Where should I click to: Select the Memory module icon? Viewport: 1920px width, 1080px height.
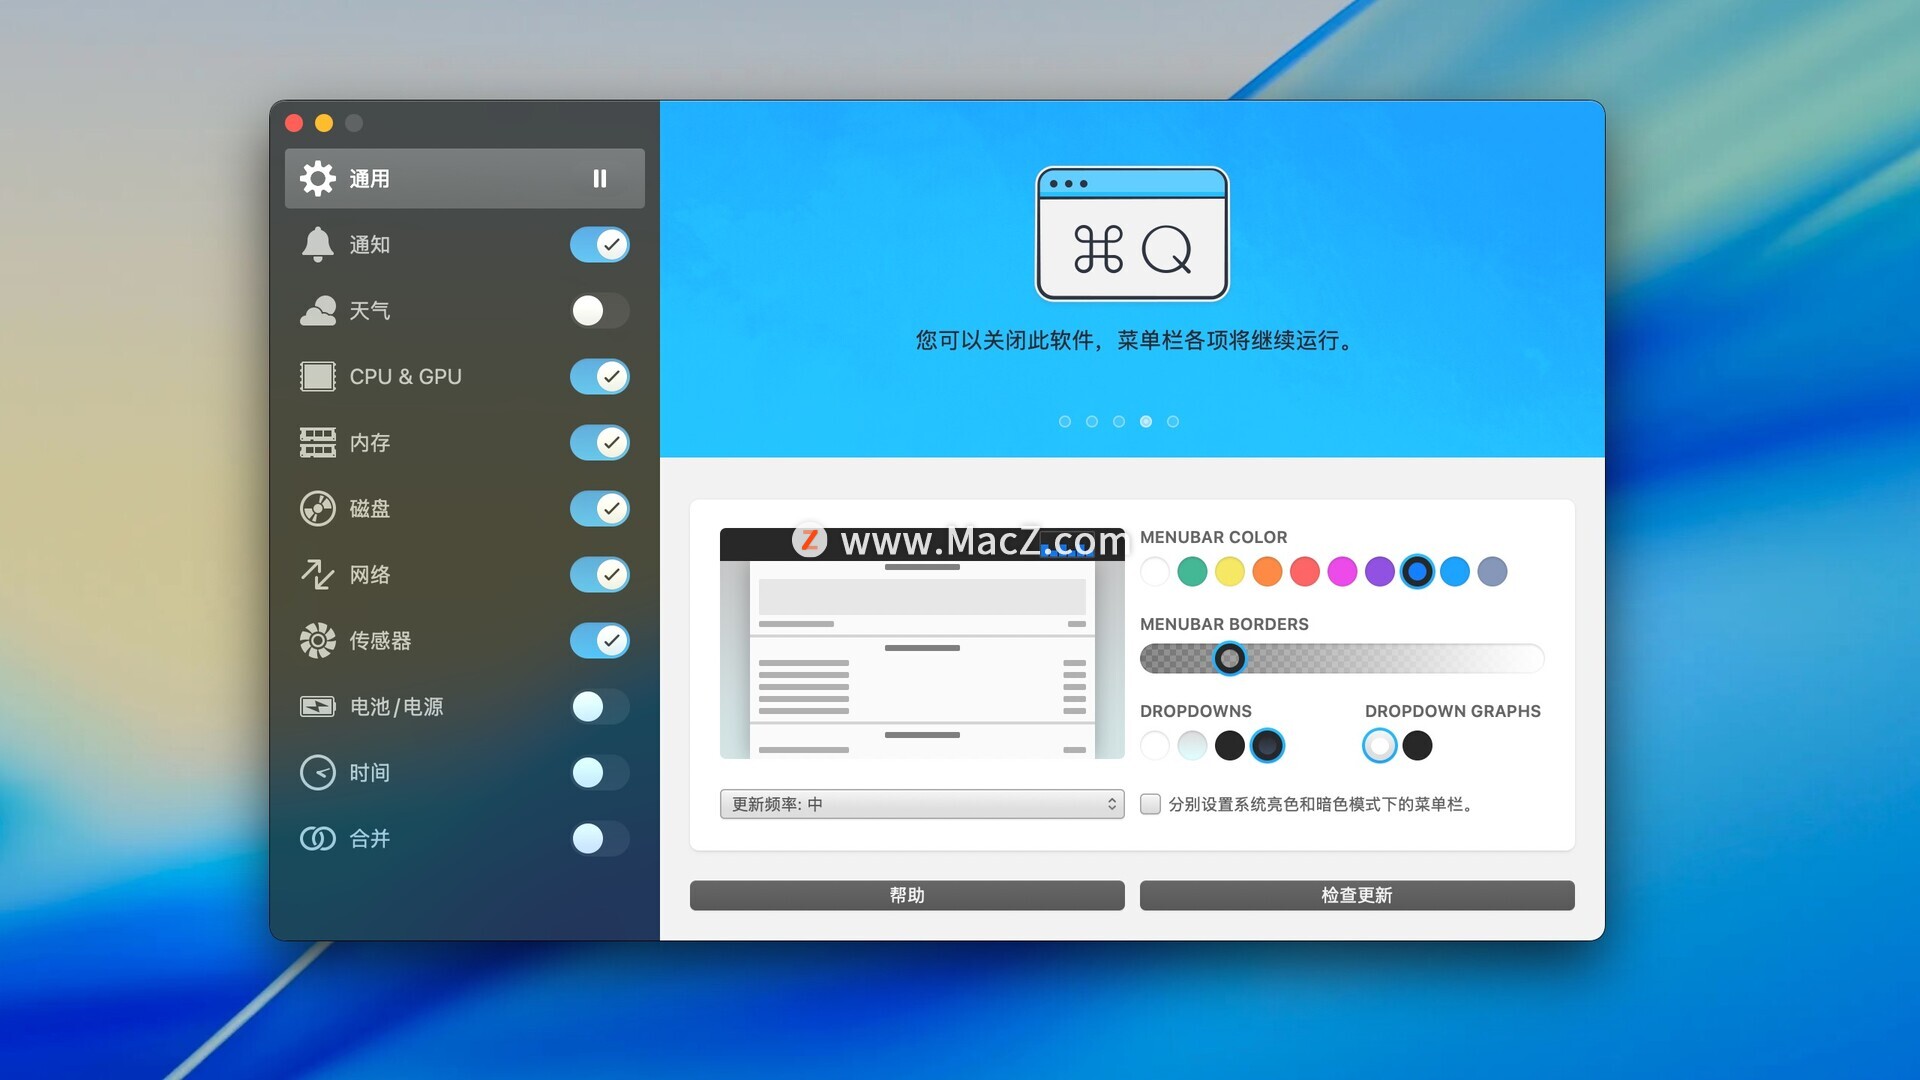point(317,442)
